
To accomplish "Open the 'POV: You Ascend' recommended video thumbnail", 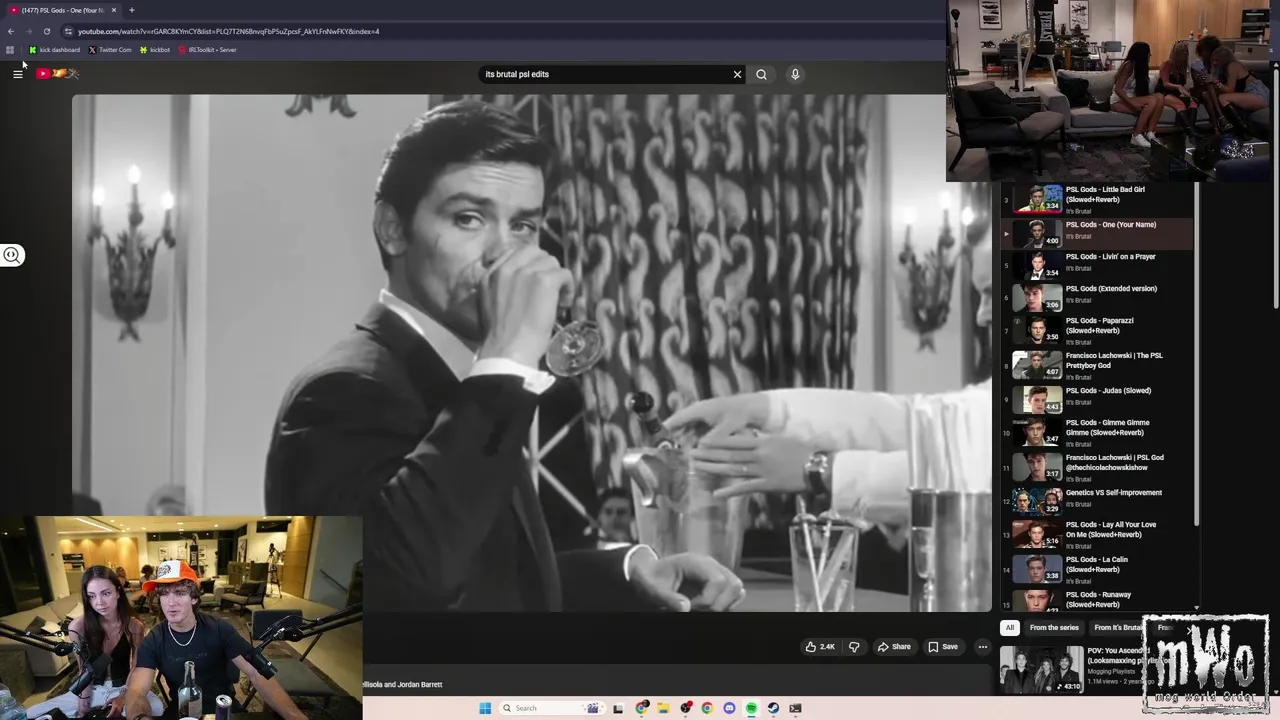I will point(1041,670).
